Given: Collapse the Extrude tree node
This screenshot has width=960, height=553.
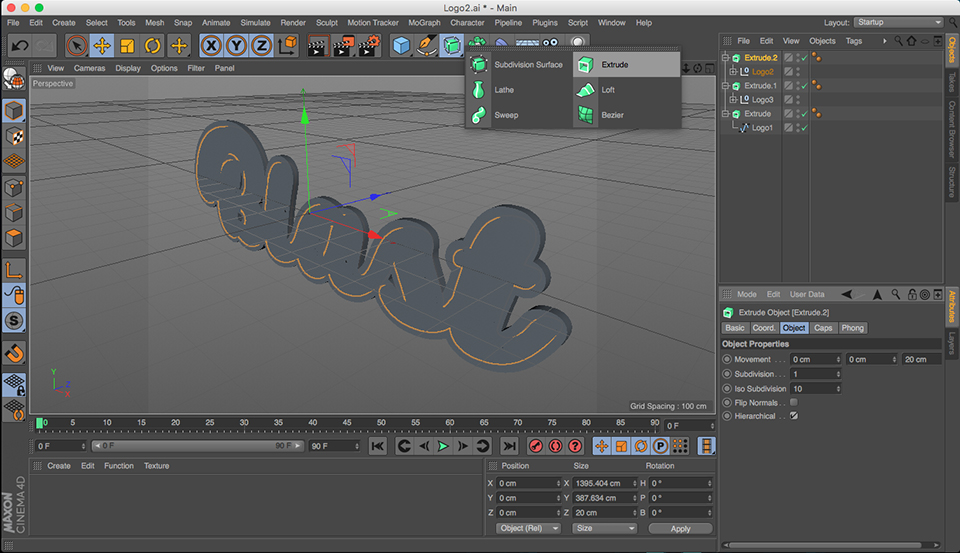Looking at the screenshot, I should (x=726, y=114).
